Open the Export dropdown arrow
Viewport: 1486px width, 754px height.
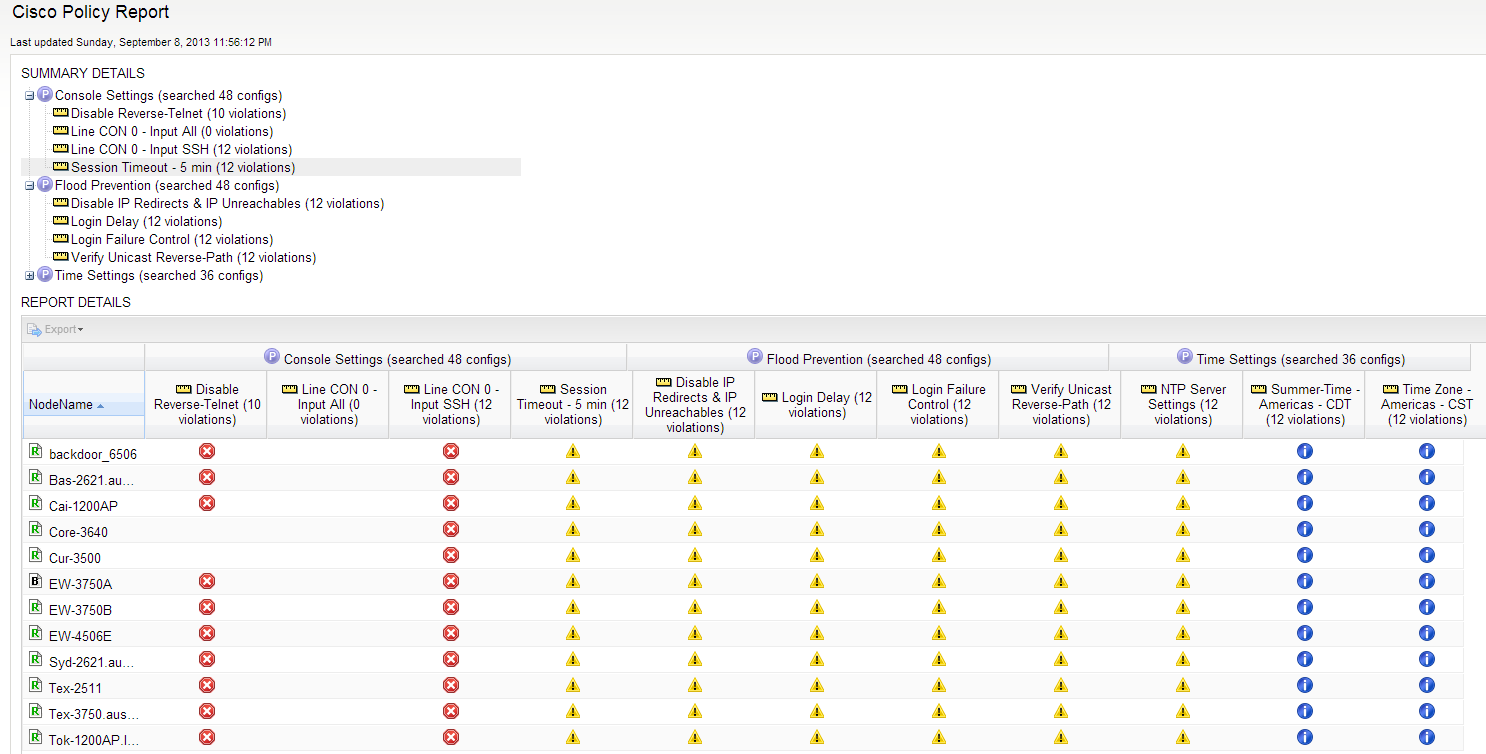click(81, 330)
